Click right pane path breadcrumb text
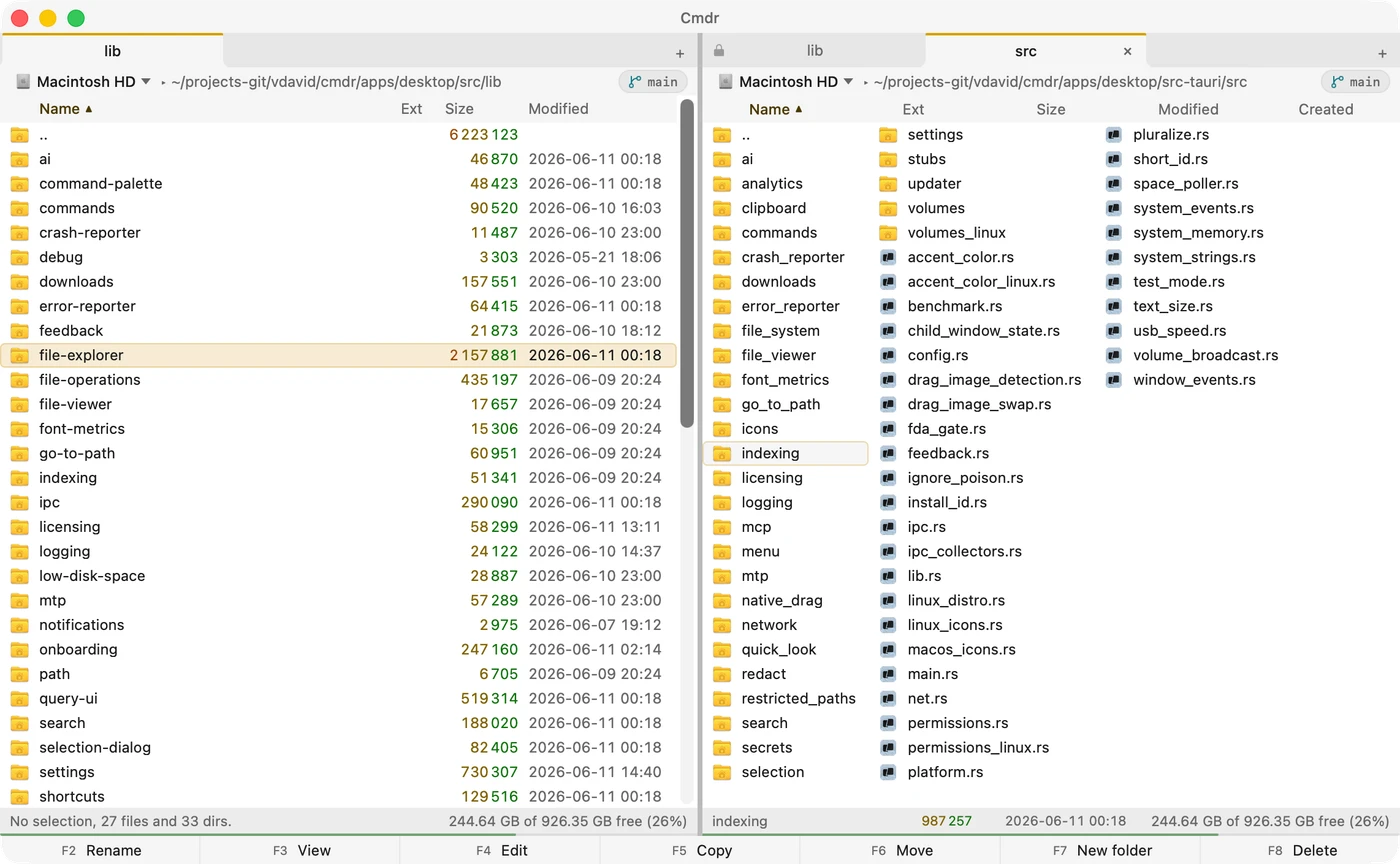Image resolution: width=1400 pixels, height=864 pixels. click(1060, 82)
